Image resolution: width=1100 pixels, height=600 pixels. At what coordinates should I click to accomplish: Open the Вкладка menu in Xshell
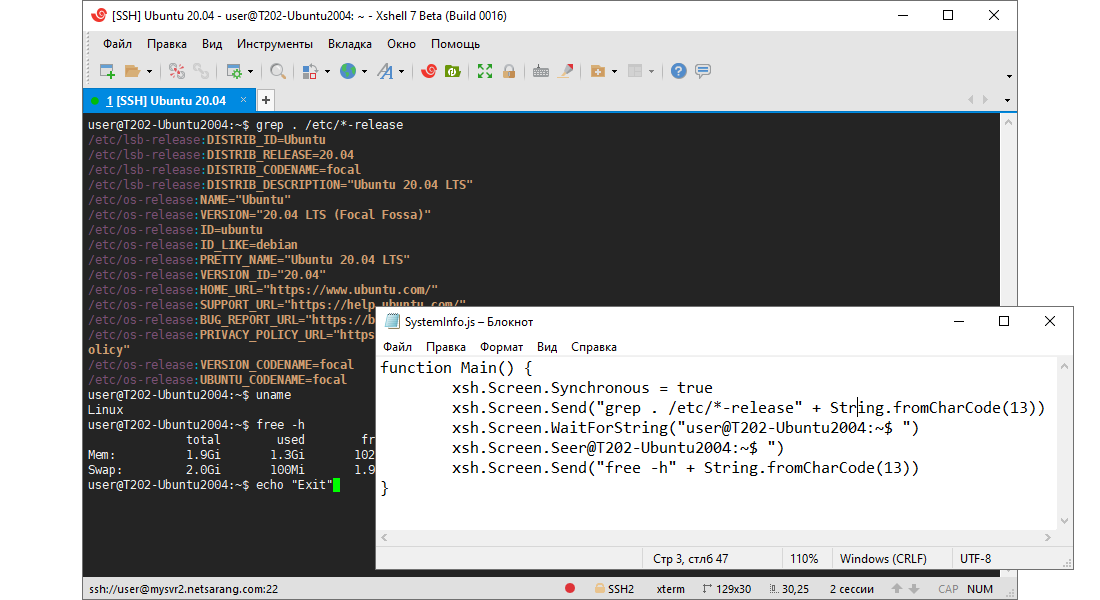pyautogui.click(x=349, y=44)
